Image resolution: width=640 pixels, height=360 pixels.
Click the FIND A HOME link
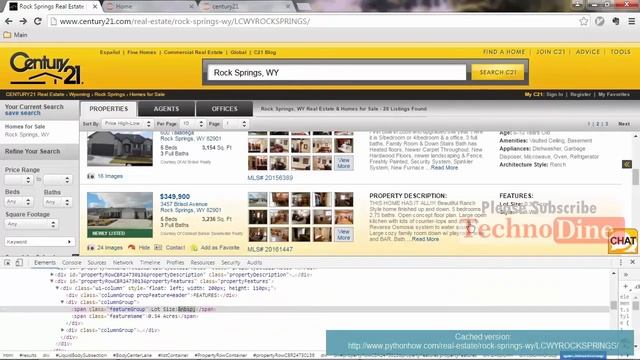pos(504,52)
